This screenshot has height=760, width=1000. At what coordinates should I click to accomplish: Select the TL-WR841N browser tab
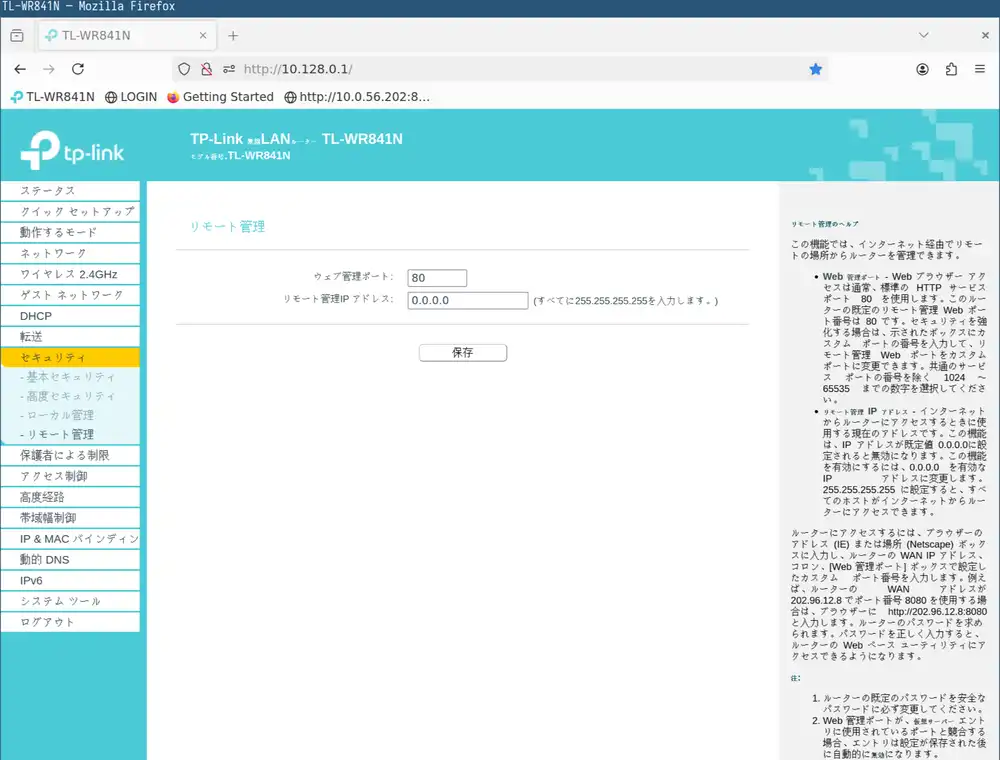click(128, 36)
